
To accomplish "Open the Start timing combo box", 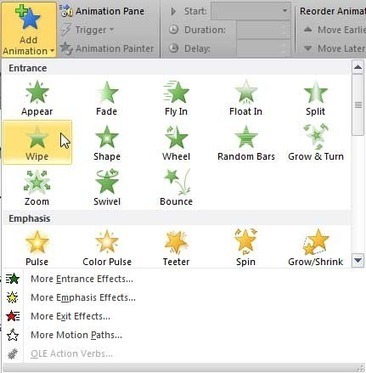I will click(250, 11).
